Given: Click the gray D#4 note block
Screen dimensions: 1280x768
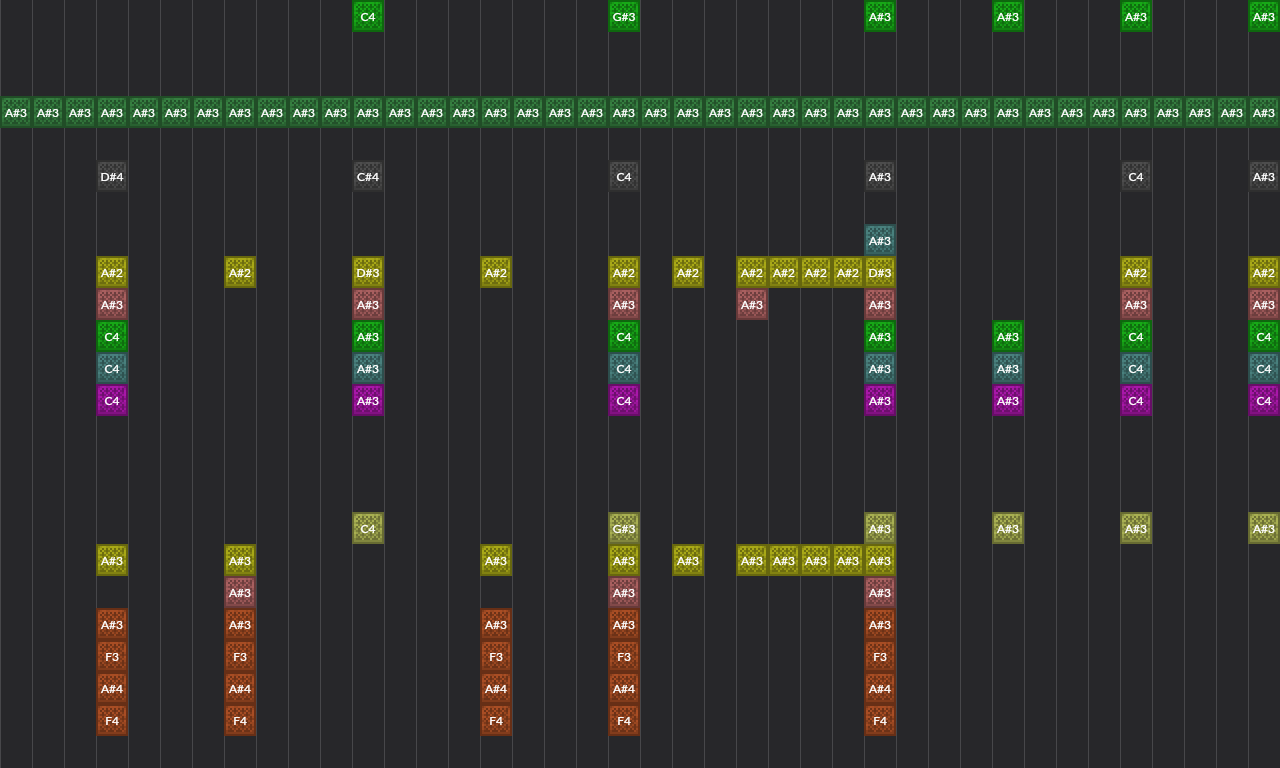Looking at the screenshot, I should 112,177.
